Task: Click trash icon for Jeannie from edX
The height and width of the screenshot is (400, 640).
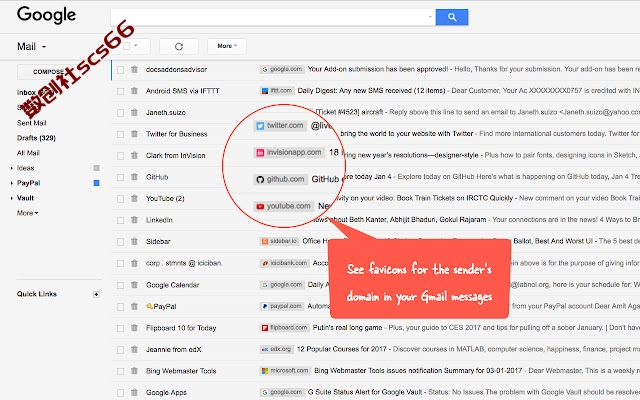Action: pyautogui.click(x=134, y=349)
